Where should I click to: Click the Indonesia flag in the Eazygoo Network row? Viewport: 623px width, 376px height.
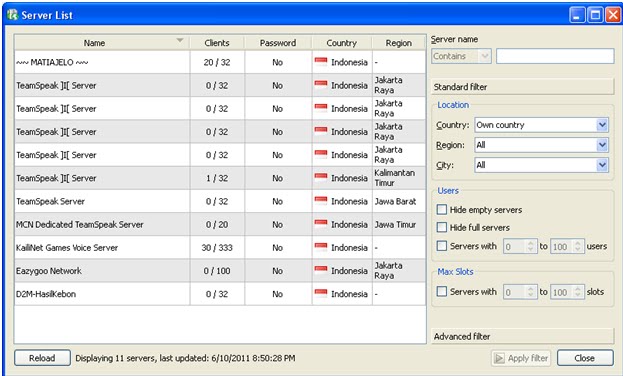click(321, 270)
